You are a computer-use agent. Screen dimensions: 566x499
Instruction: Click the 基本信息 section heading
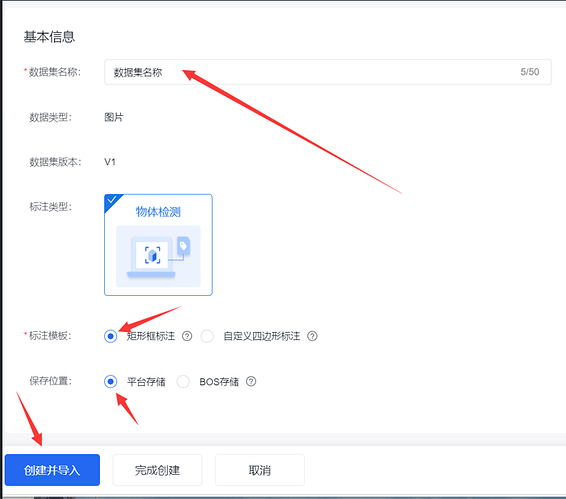pyautogui.click(x=49, y=37)
